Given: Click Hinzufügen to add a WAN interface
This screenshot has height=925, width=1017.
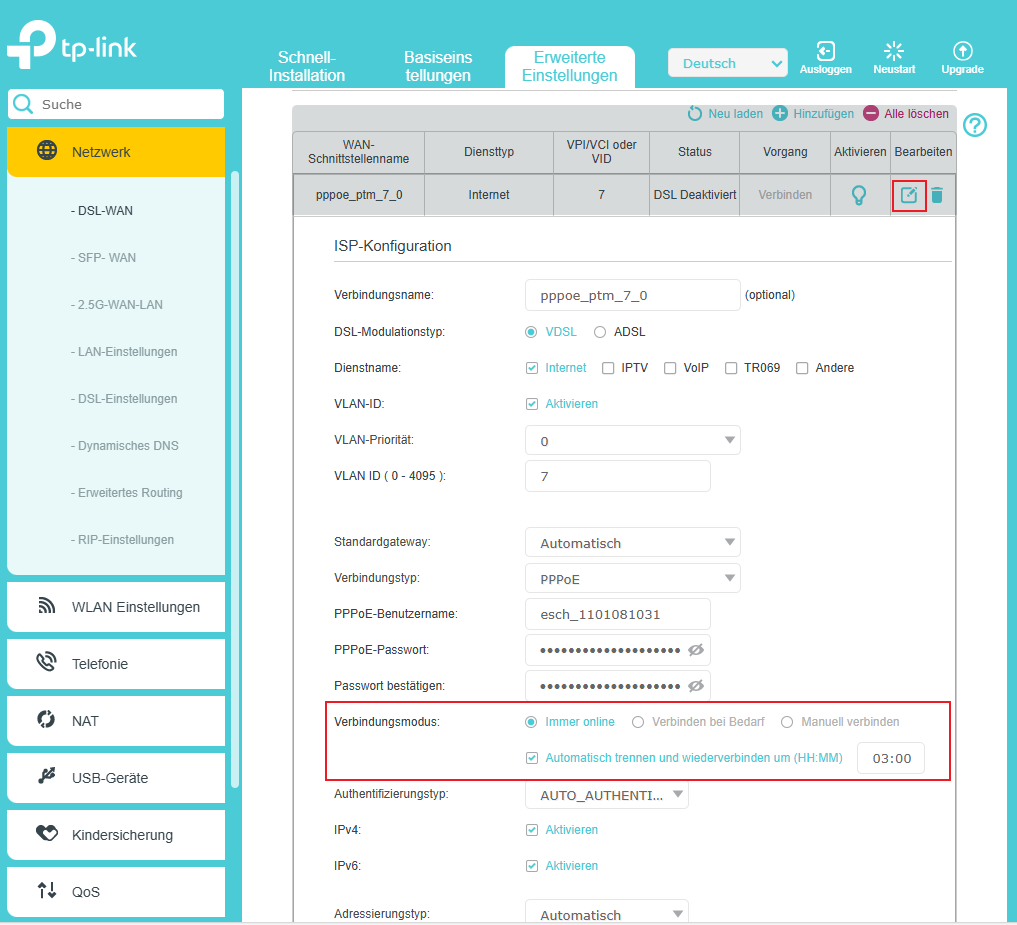Looking at the screenshot, I should pos(813,114).
